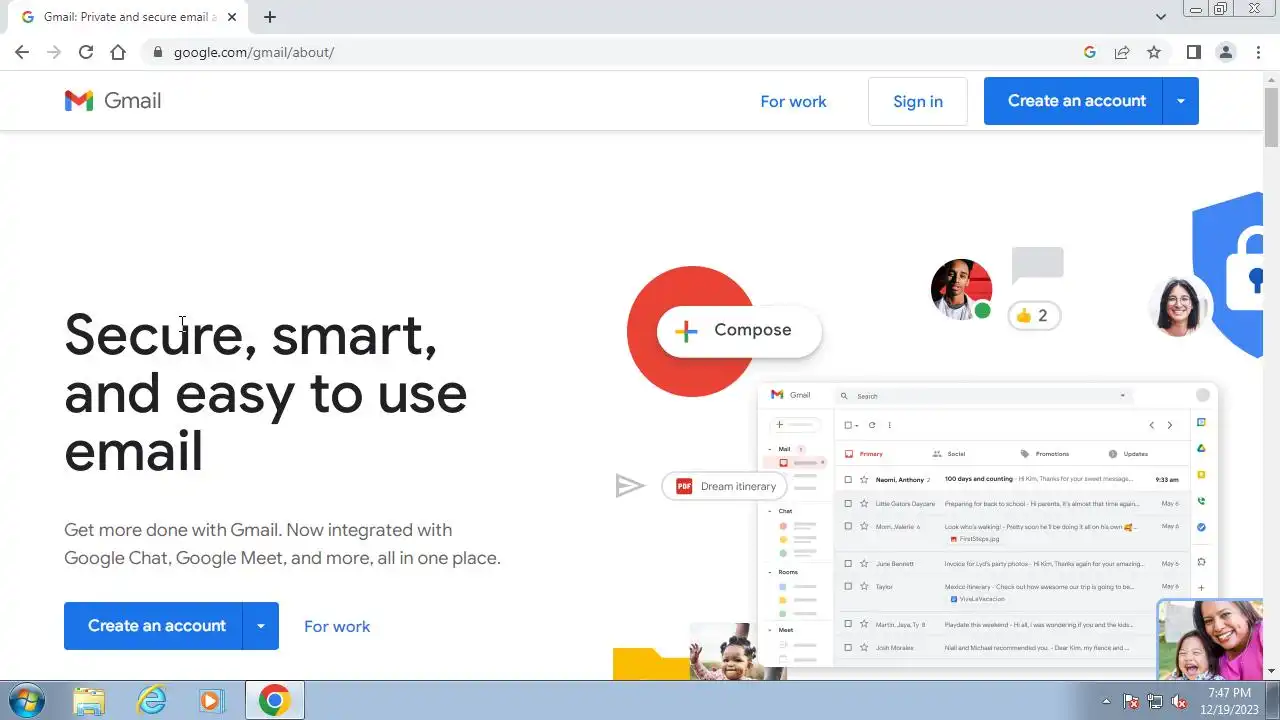
Task: Click the Gmail logo in the header
Action: (113, 100)
